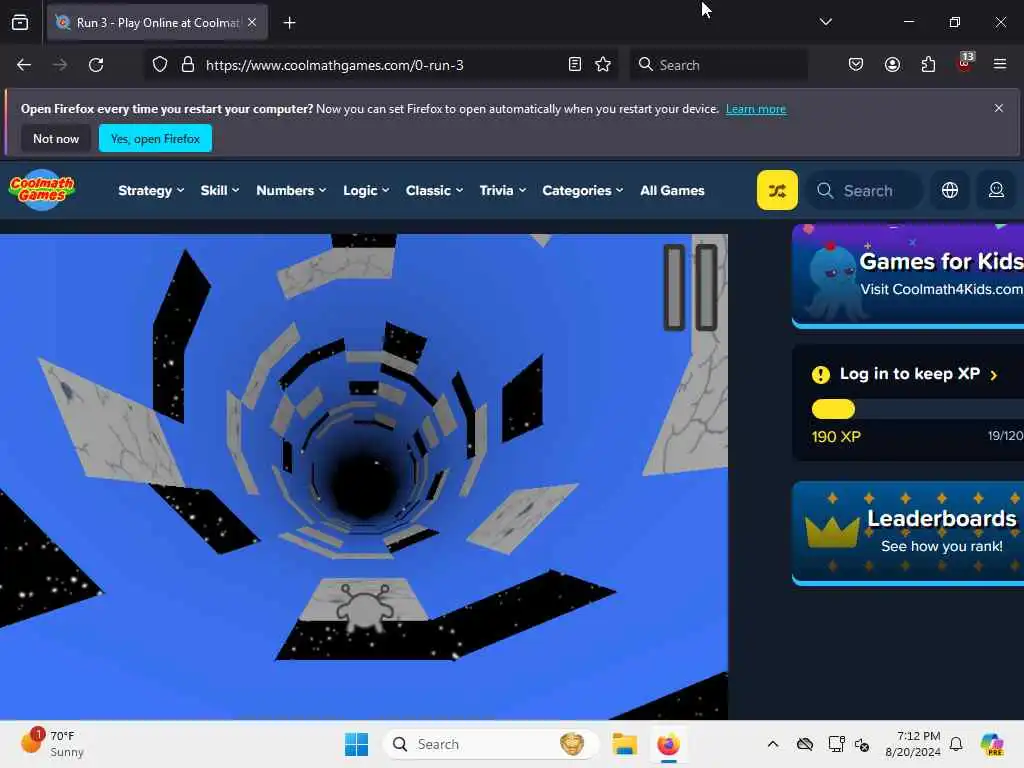Show hidden system tray icons

pyautogui.click(x=773, y=744)
